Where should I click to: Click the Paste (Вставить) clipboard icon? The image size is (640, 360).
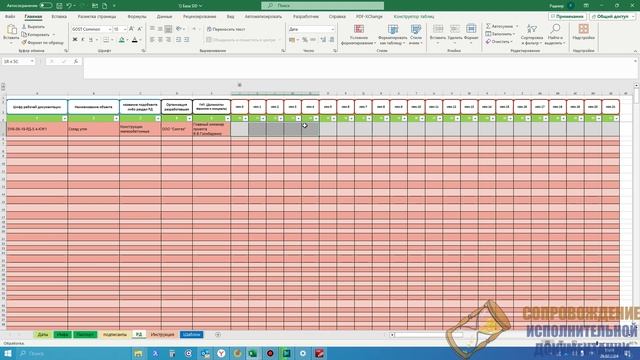click(x=11, y=30)
